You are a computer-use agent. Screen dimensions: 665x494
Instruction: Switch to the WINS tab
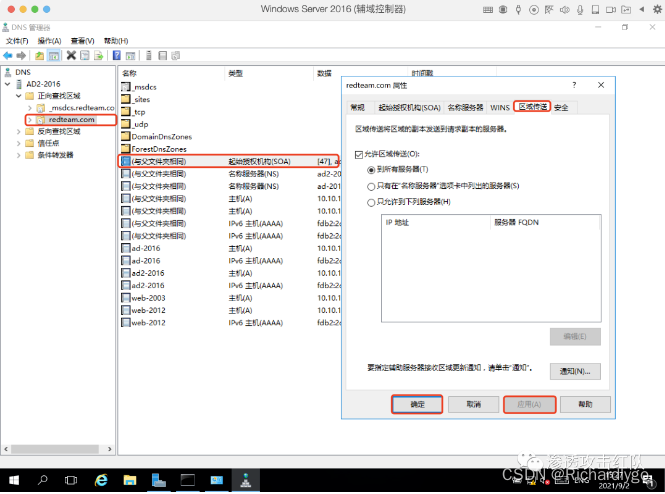pos(500,107)
